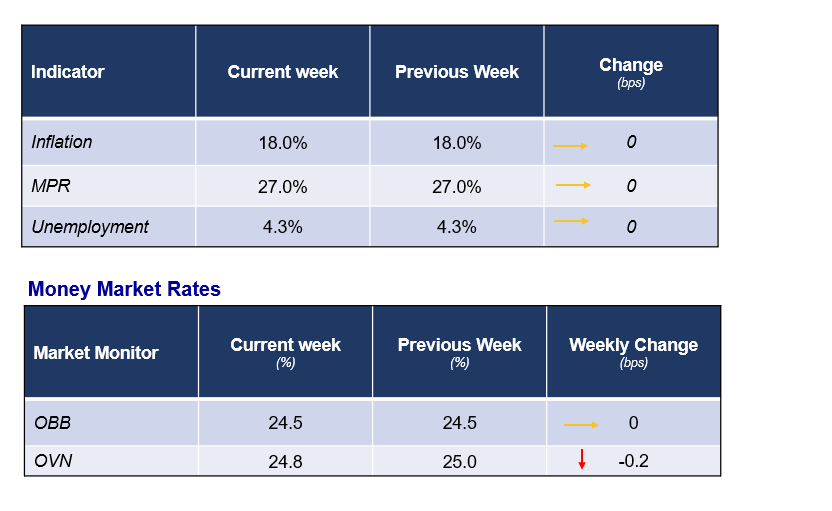Click the yellow arrow in OBB row
The image size is (832, 511).
click(581, 425)
